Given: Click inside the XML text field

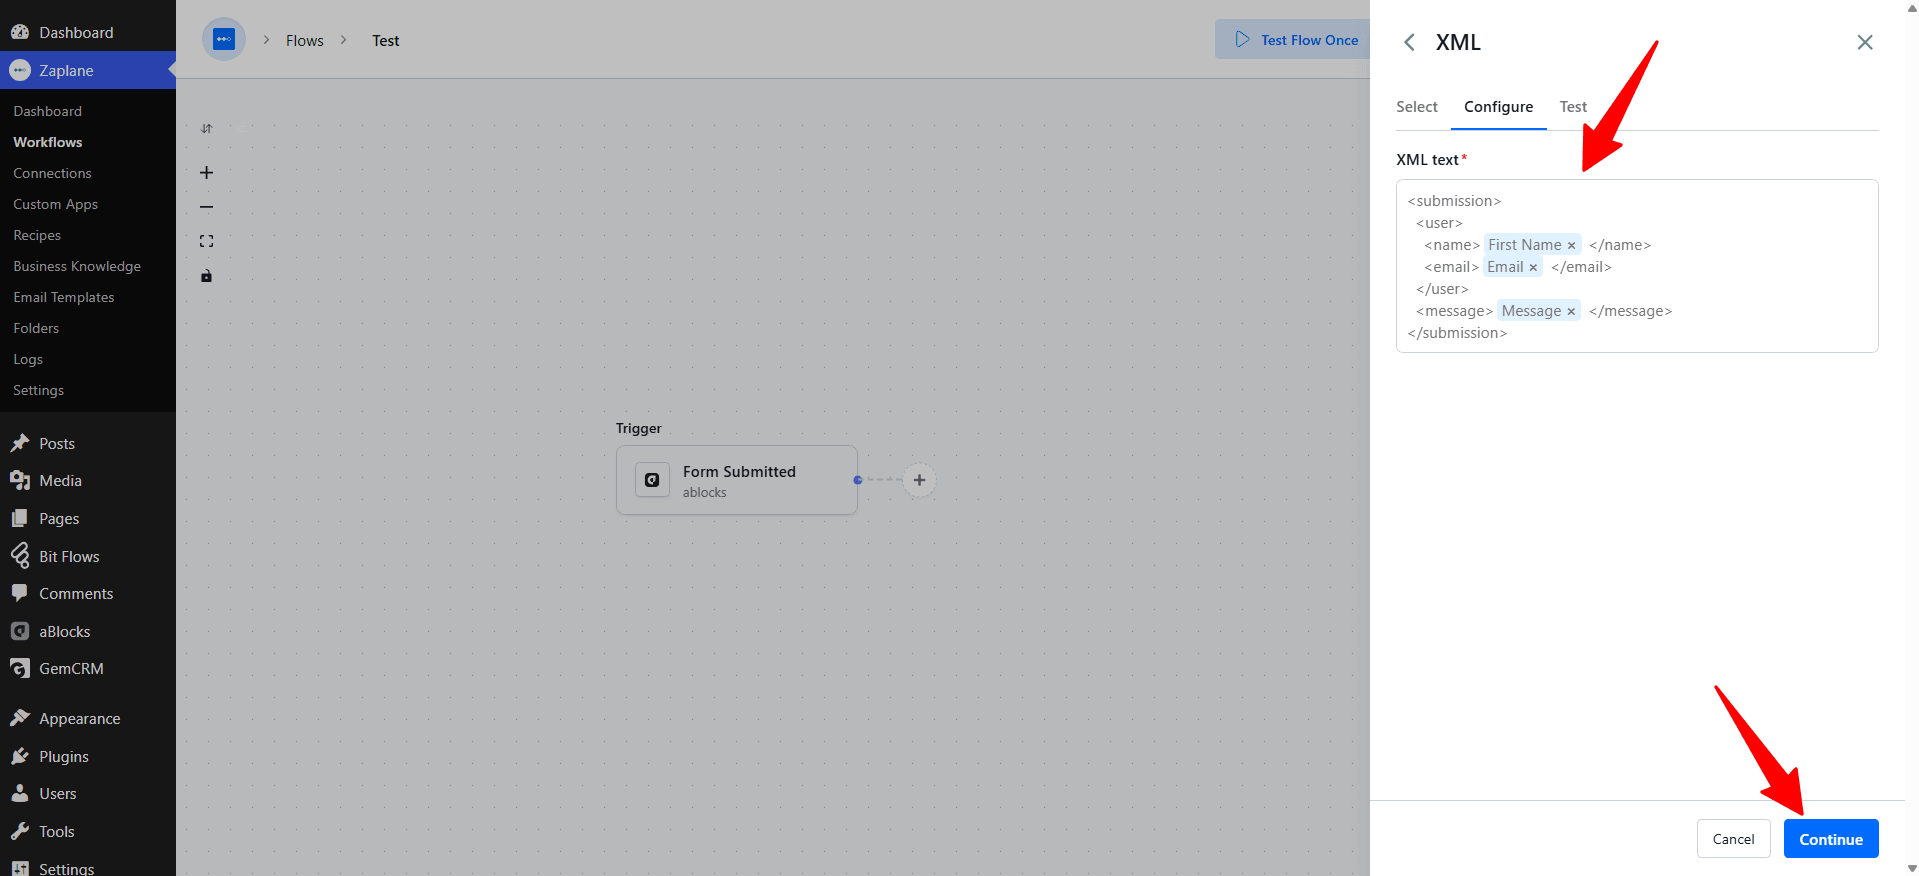Looking at the screenshot, I should click(1637, 266).
